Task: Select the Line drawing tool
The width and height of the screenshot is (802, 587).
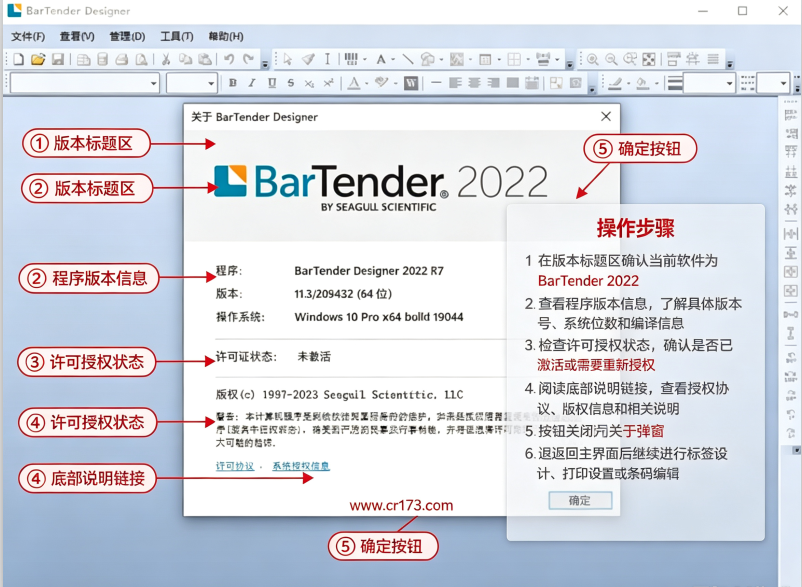Action: 408,59
